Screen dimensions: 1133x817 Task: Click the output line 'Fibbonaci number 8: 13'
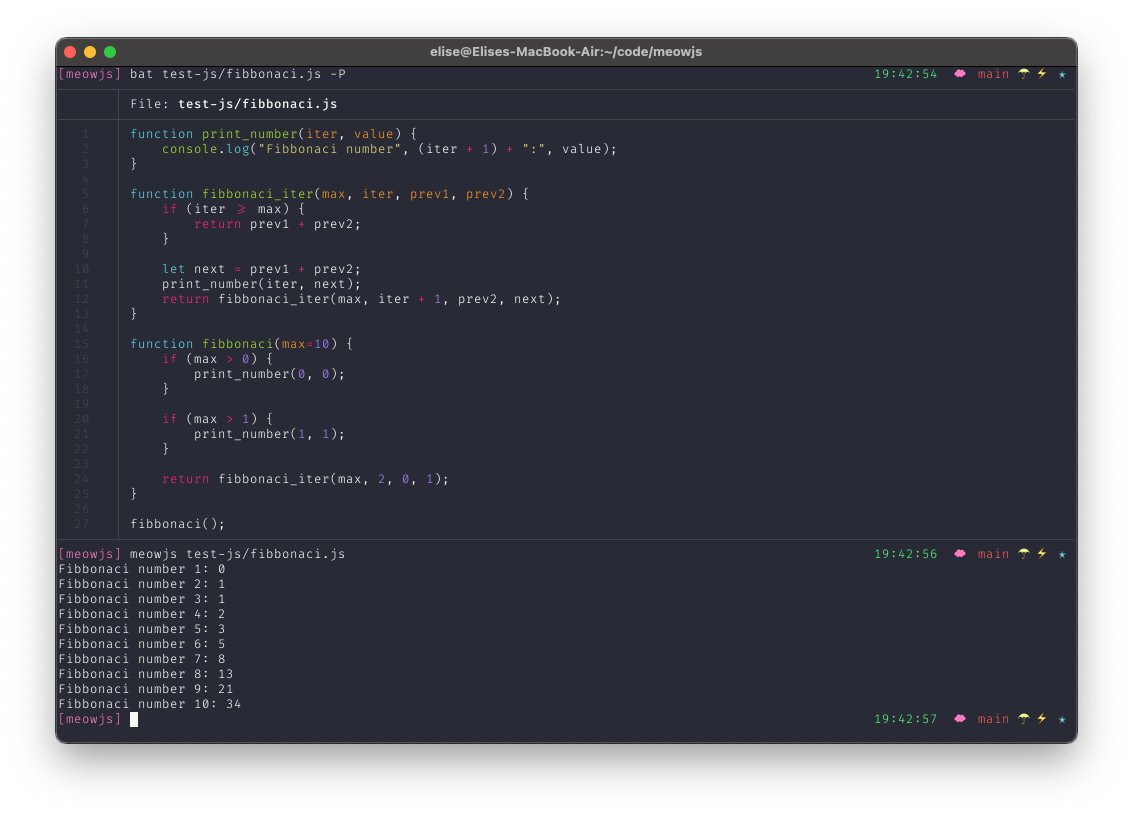[x=146, y=674]
